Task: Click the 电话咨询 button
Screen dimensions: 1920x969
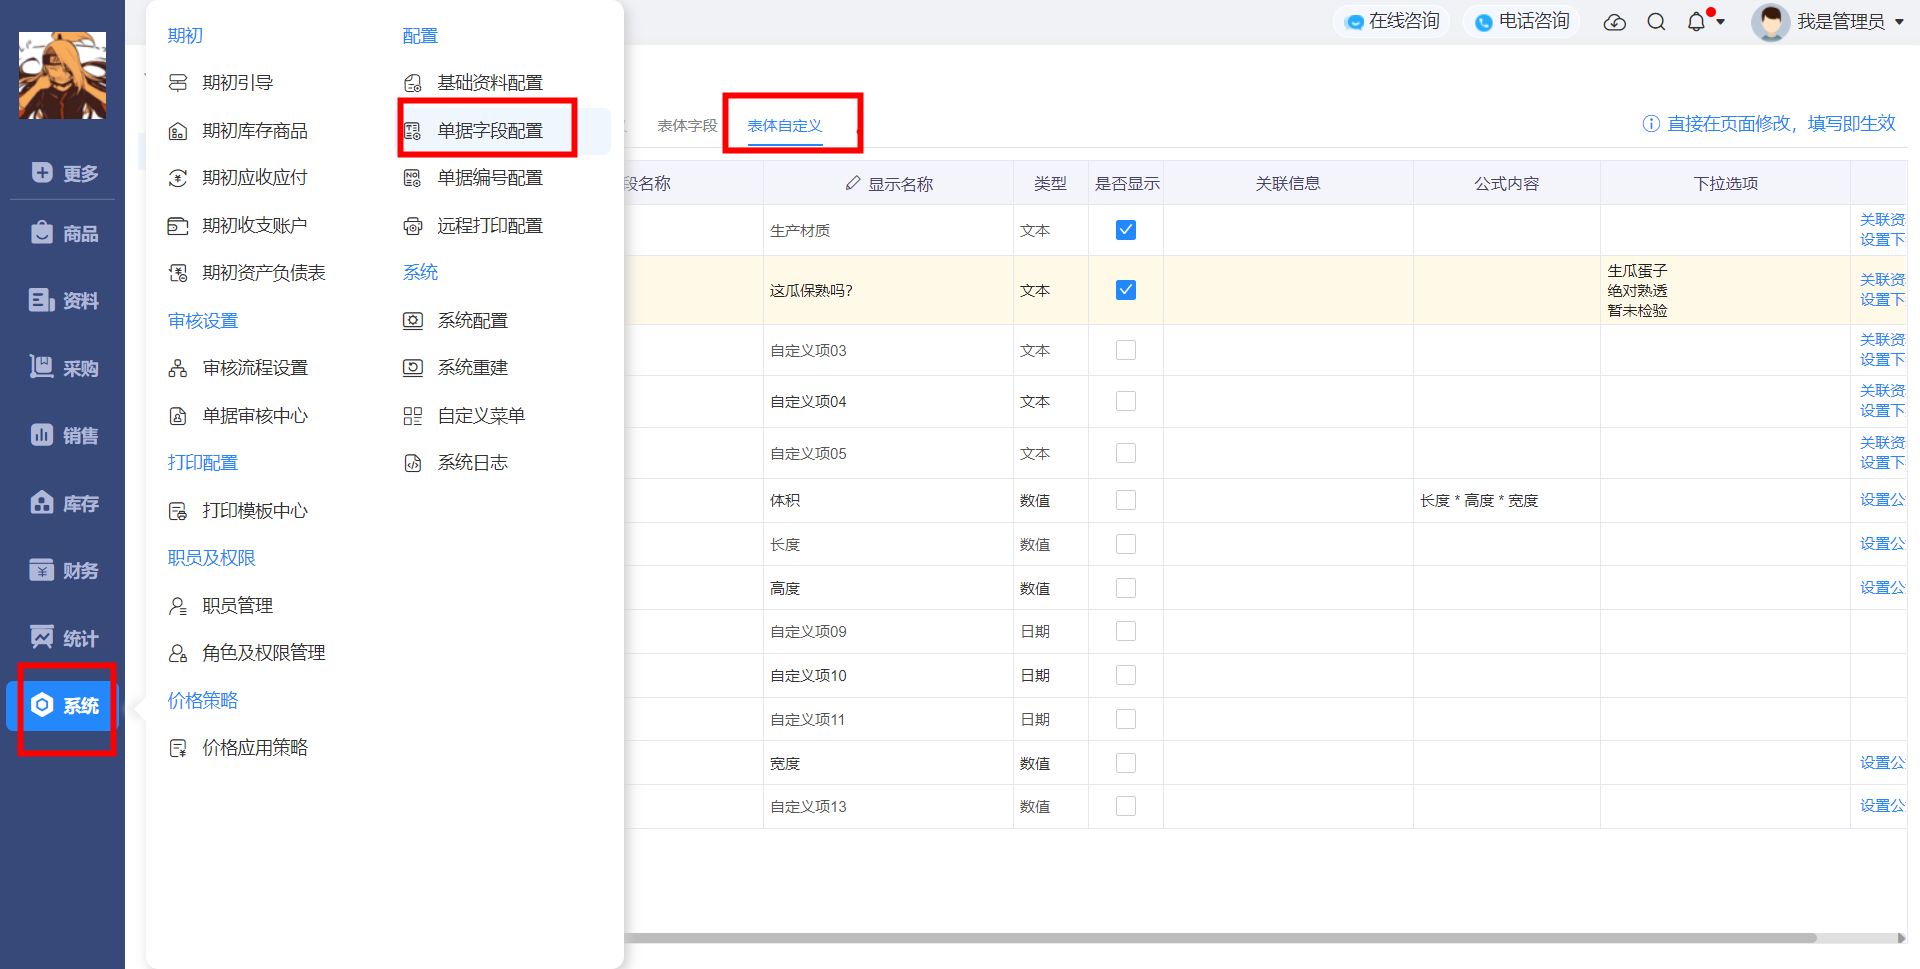Action: 1522,21
